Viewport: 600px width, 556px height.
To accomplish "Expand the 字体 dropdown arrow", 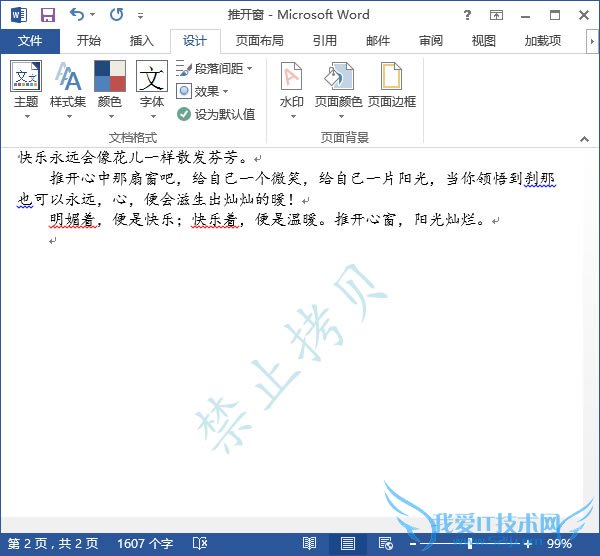I will click(153, 116).
